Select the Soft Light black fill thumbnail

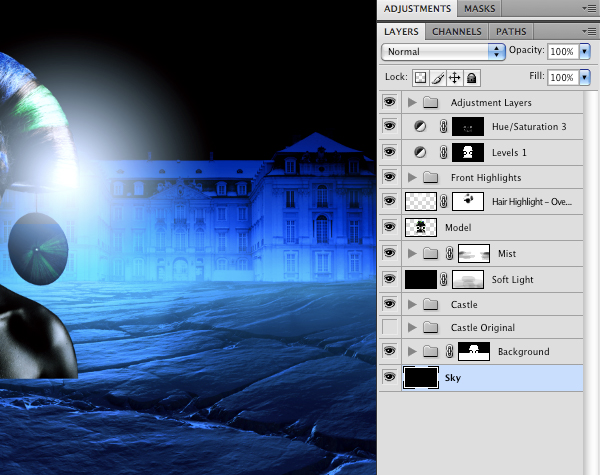(421, 279)
